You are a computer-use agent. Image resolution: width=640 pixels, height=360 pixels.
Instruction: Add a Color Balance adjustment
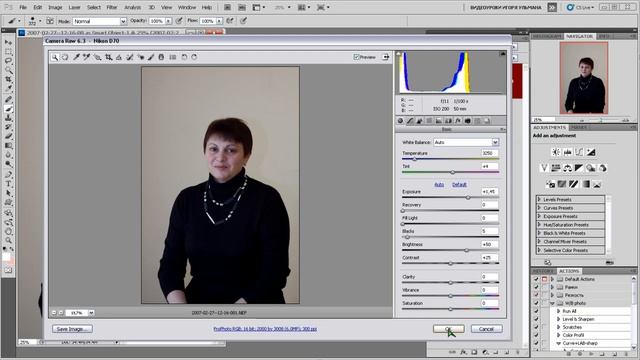click(x=567, y=168)
